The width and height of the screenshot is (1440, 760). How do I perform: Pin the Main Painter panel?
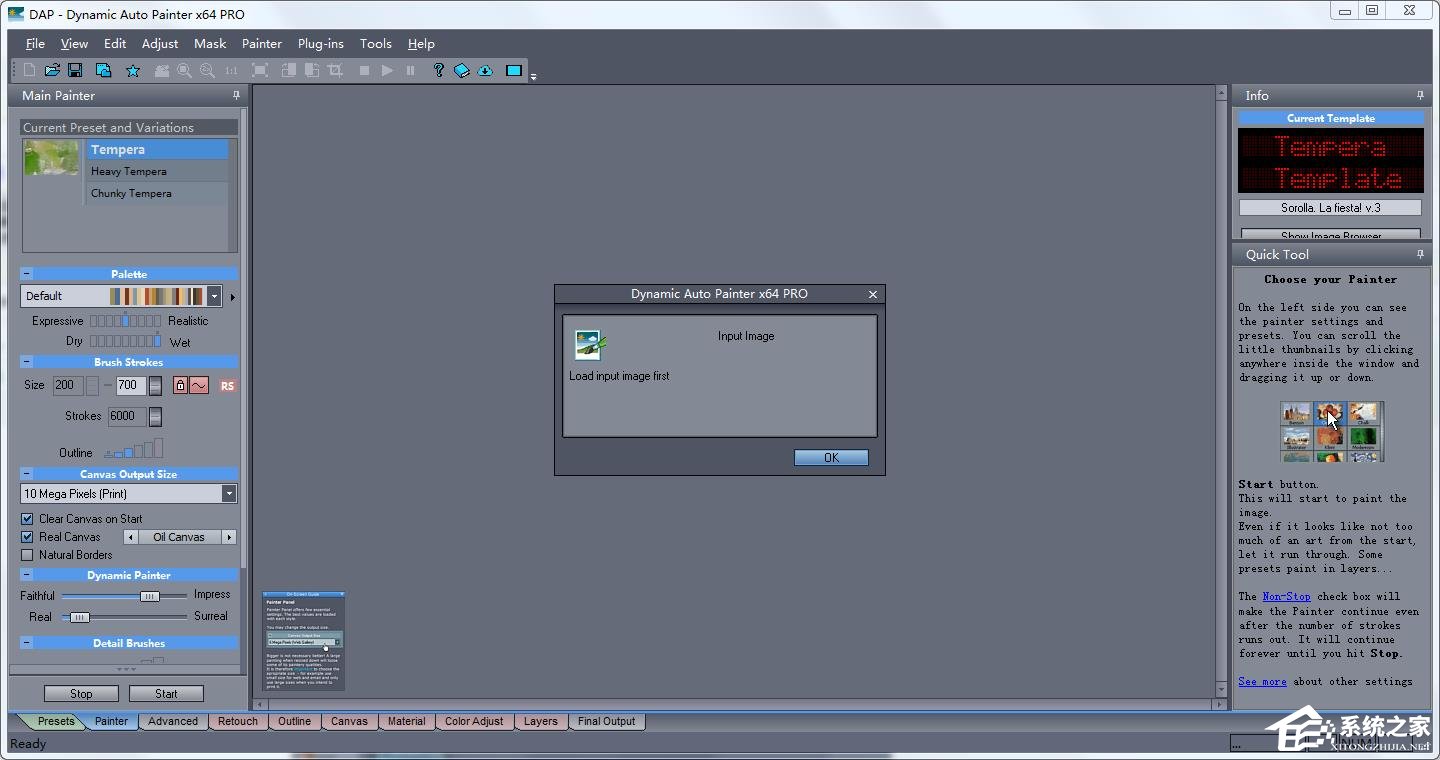[x=237, y=95]
